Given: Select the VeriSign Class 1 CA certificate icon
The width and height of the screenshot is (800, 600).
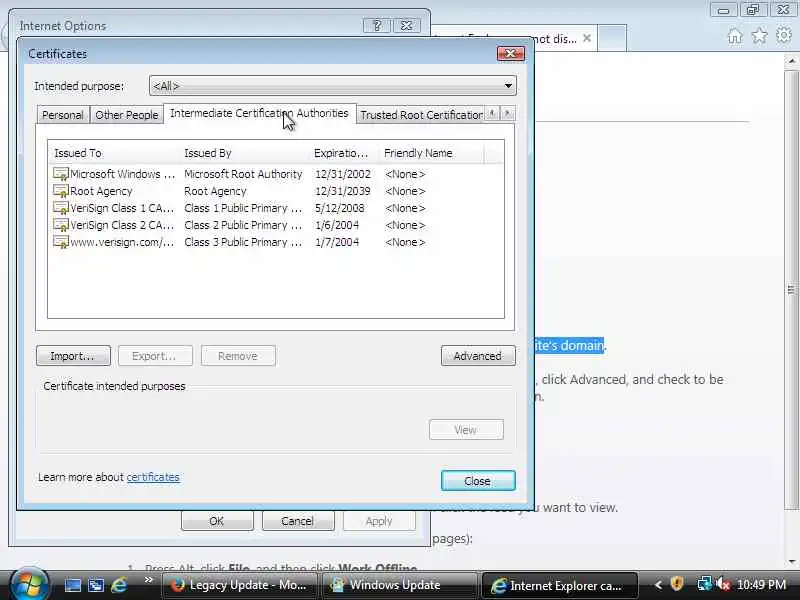Looking at the screenshot, I should click(x=61, y=208).
